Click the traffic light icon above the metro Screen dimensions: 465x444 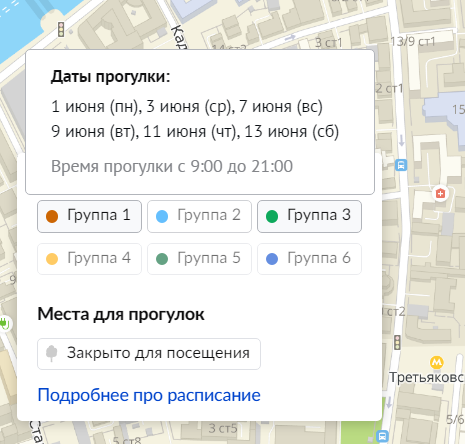[x=397, y=342]
